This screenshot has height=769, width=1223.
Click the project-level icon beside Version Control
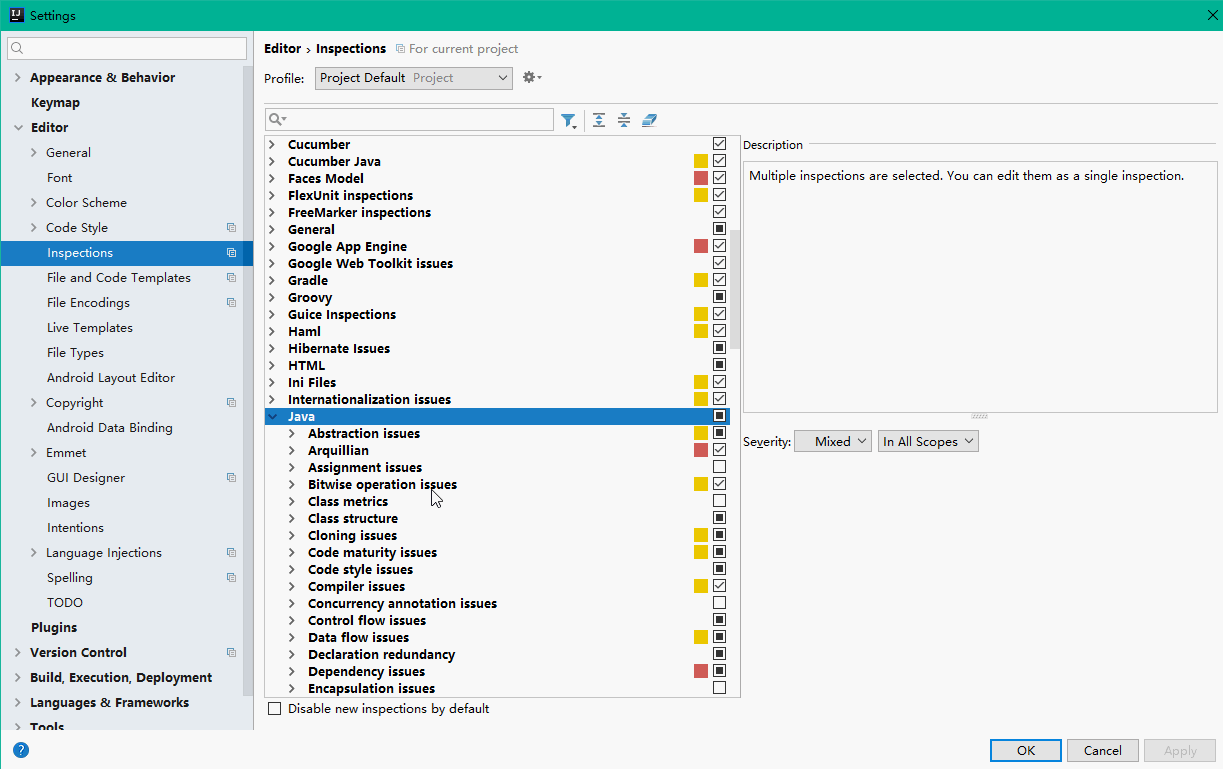tap(231, 653)
